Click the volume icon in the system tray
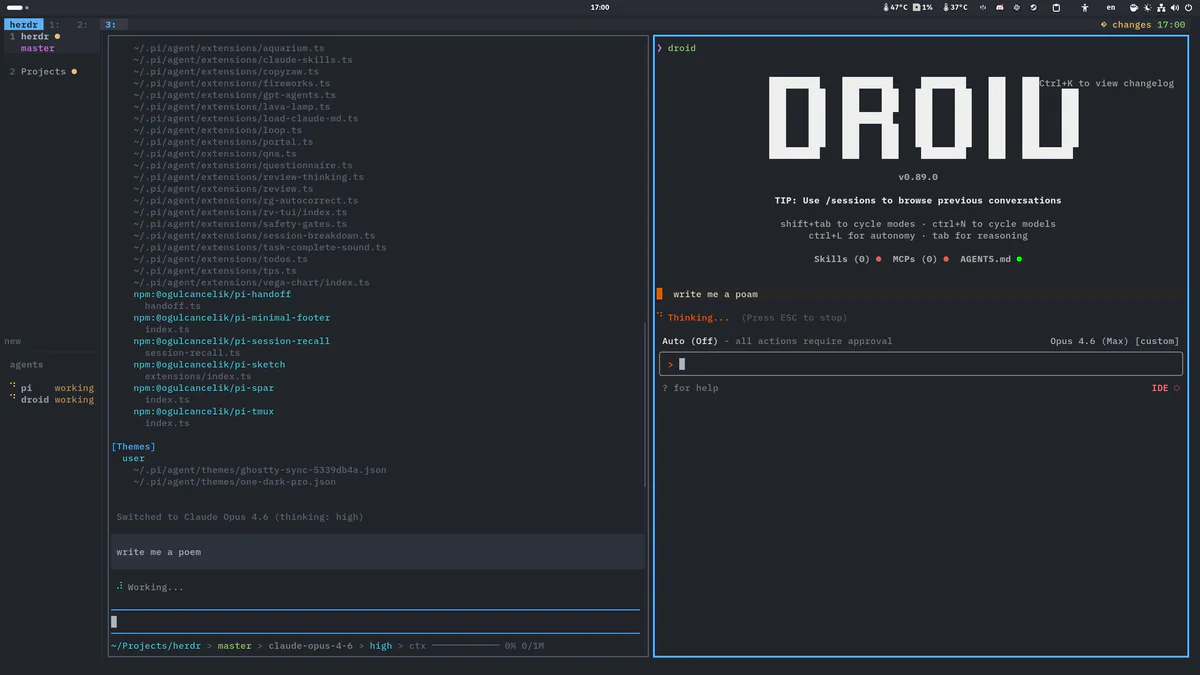Image resolution: width=1200 pixels, height=675 pixels. [x=1176, y=8]
